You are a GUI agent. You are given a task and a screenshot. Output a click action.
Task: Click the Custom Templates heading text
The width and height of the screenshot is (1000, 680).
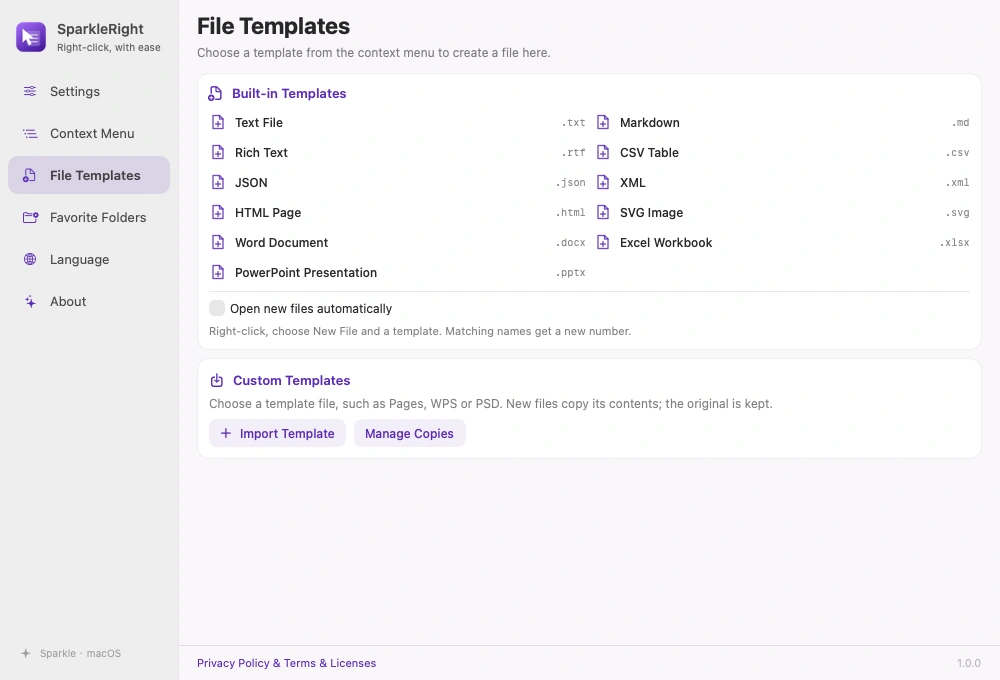pyautogui.click(x=291, y=380)
